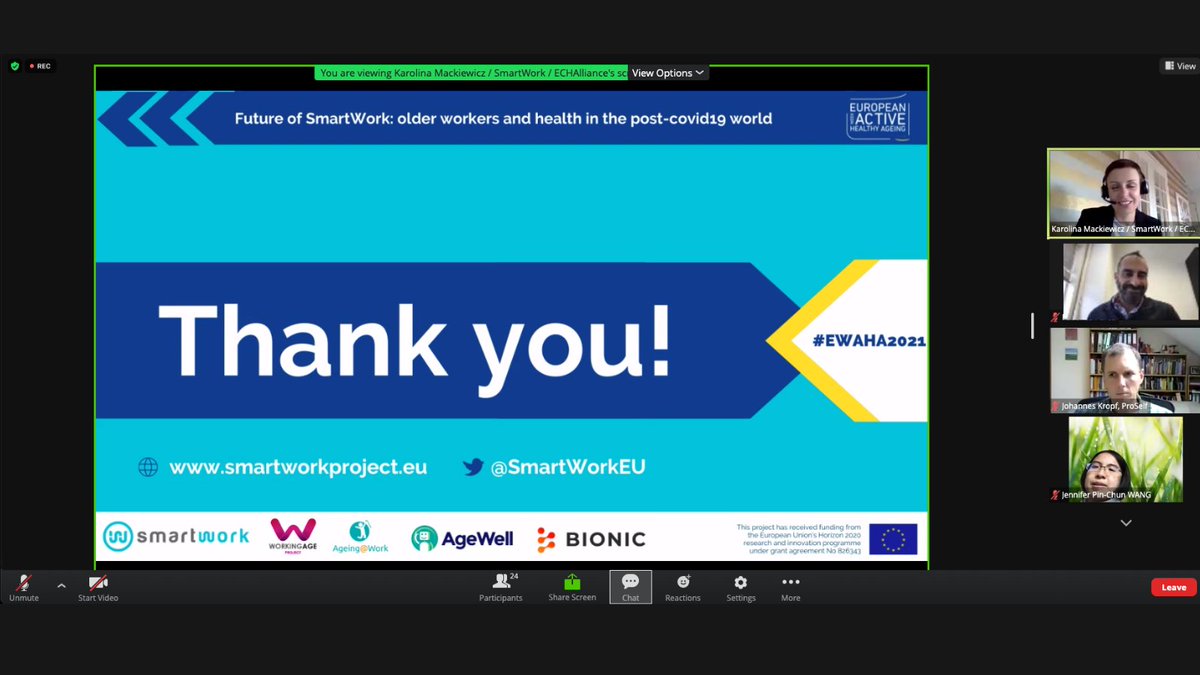Image resolution: width=1200 pixels, height=675 pixels.
Task: Leave the meeting
Action: (x=1174, y=587)
